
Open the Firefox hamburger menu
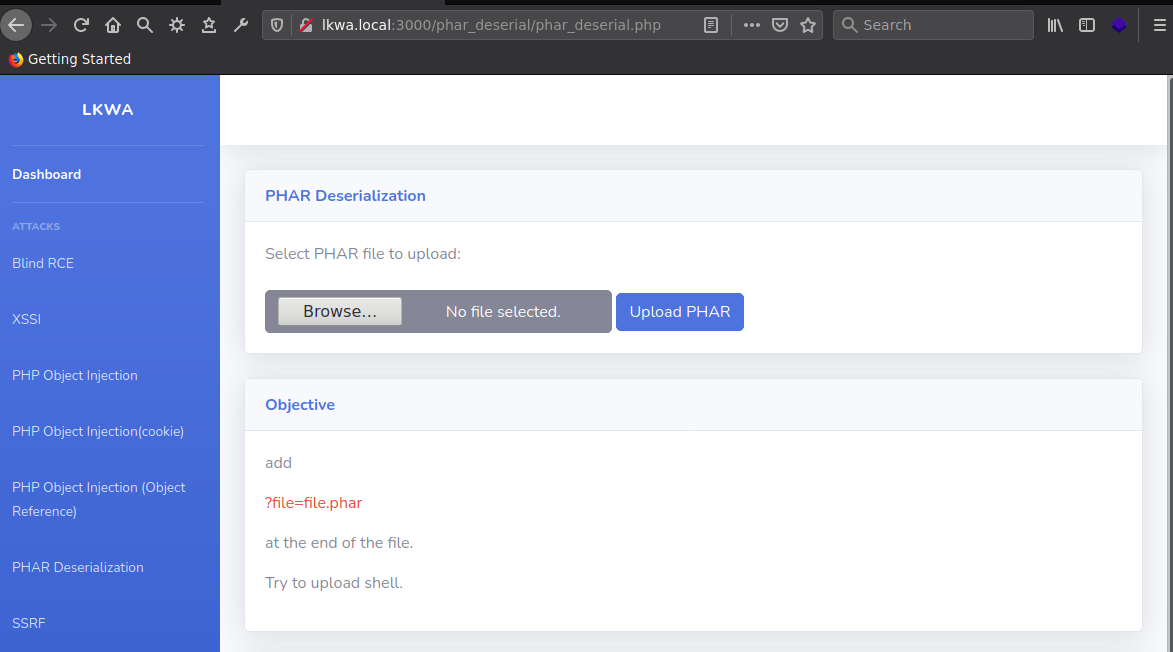click(x=1160, y=24)
